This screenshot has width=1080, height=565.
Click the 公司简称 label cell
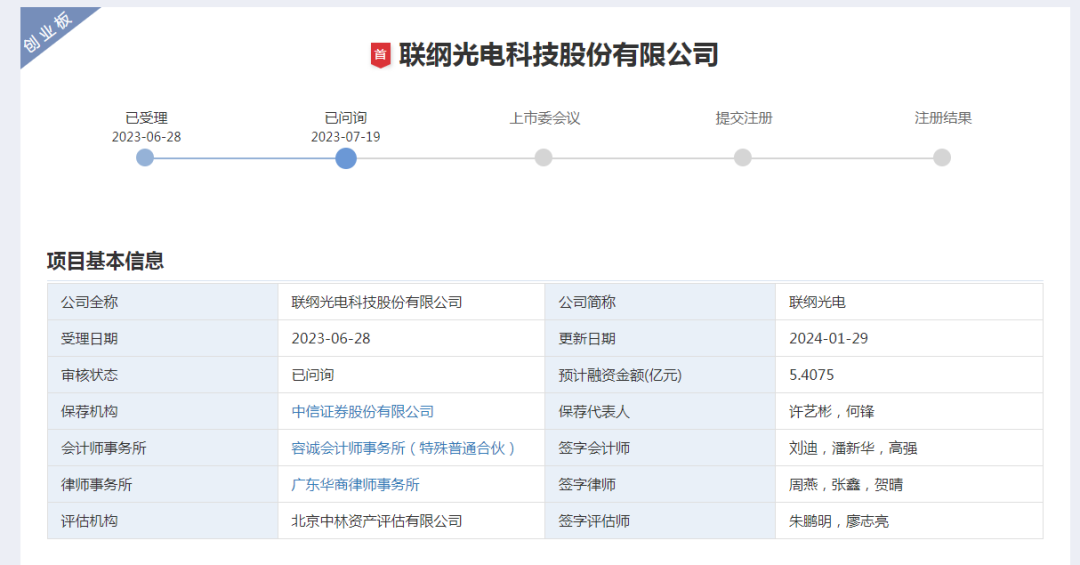coord(660,302)
